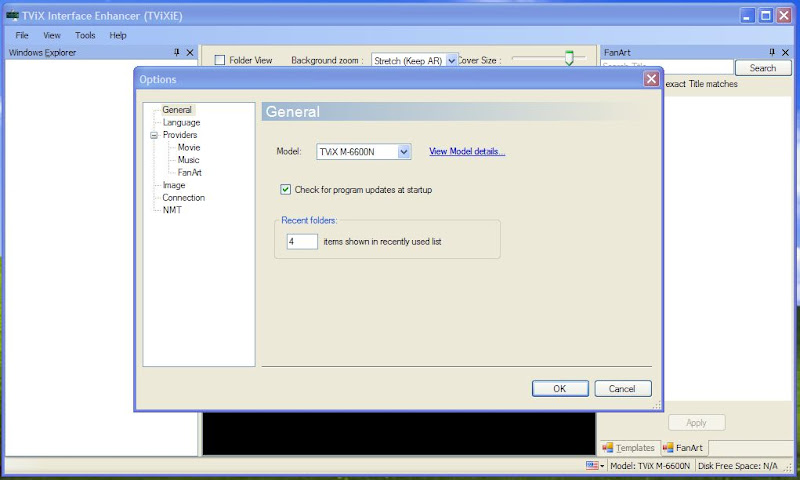Click the Options dialog resize grip
Screen dimensions: 800x480
click(657, 405)
